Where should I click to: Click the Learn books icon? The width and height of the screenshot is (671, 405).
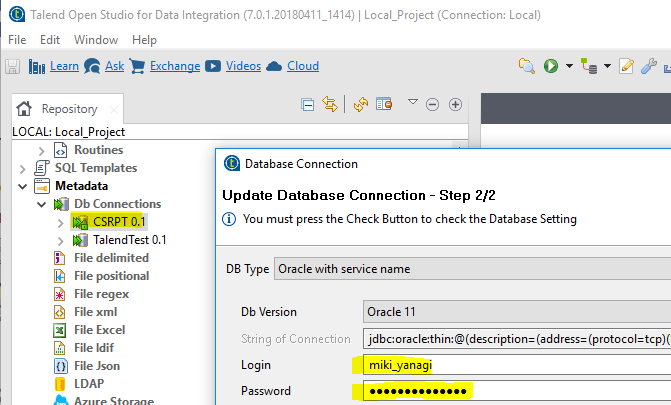[x=37, y=66]
